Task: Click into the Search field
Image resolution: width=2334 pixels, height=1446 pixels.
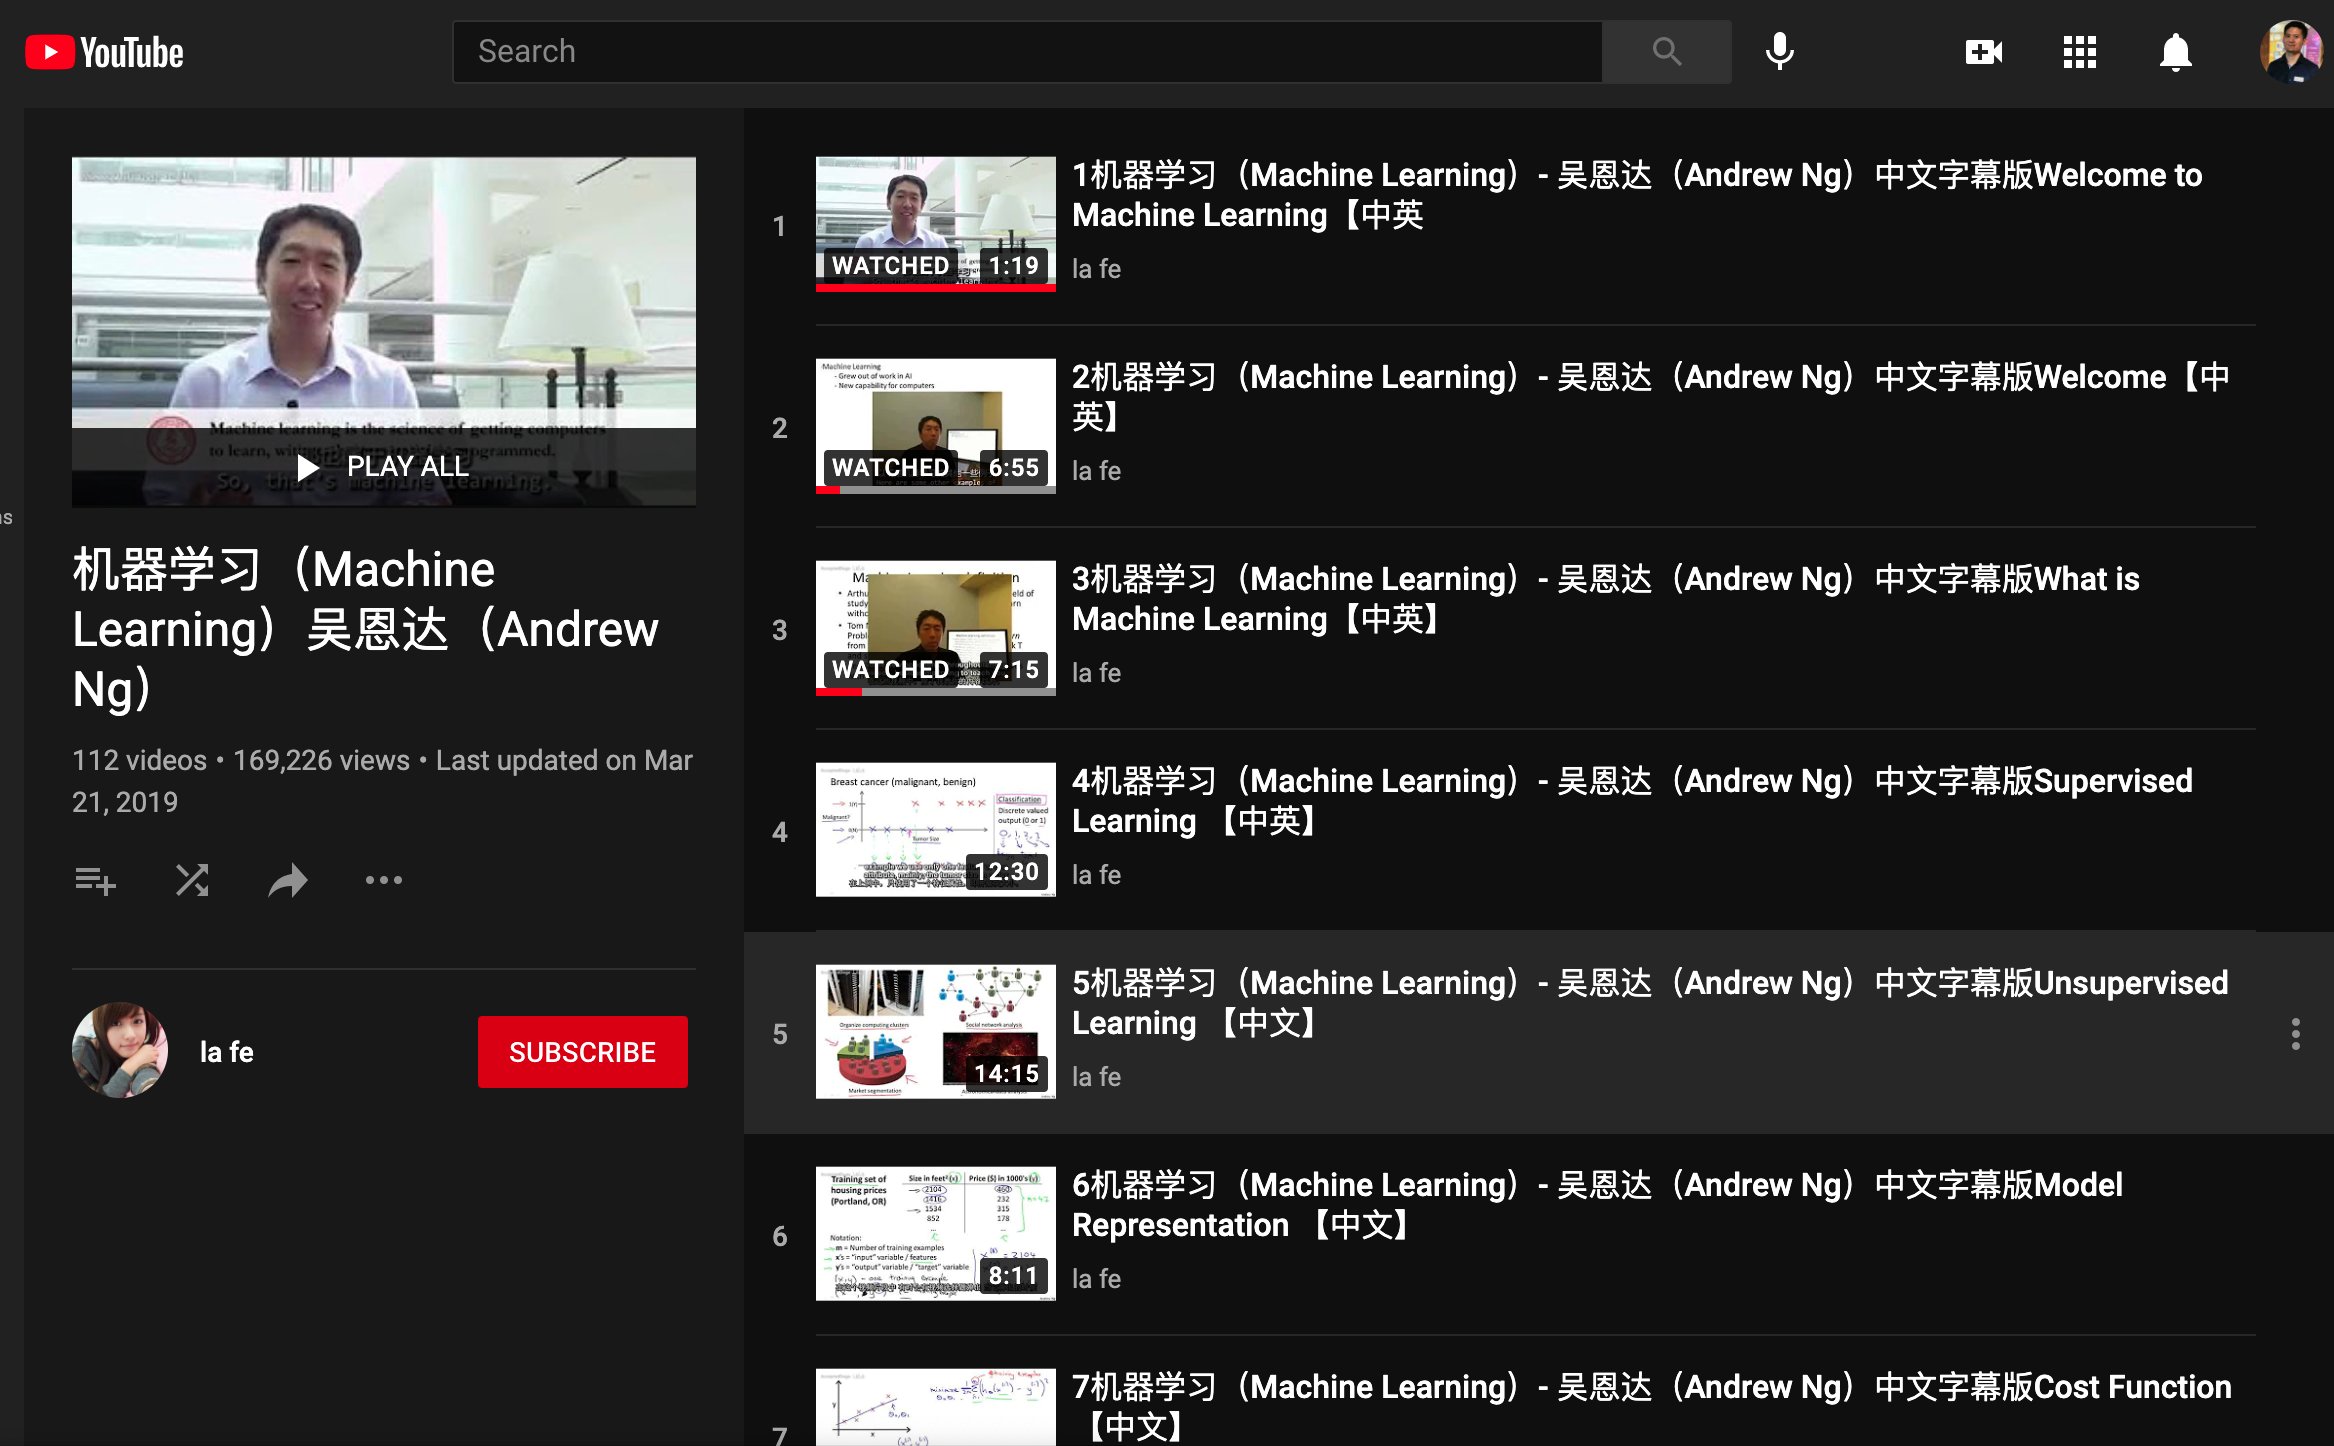Action: tap(1027, 52)
